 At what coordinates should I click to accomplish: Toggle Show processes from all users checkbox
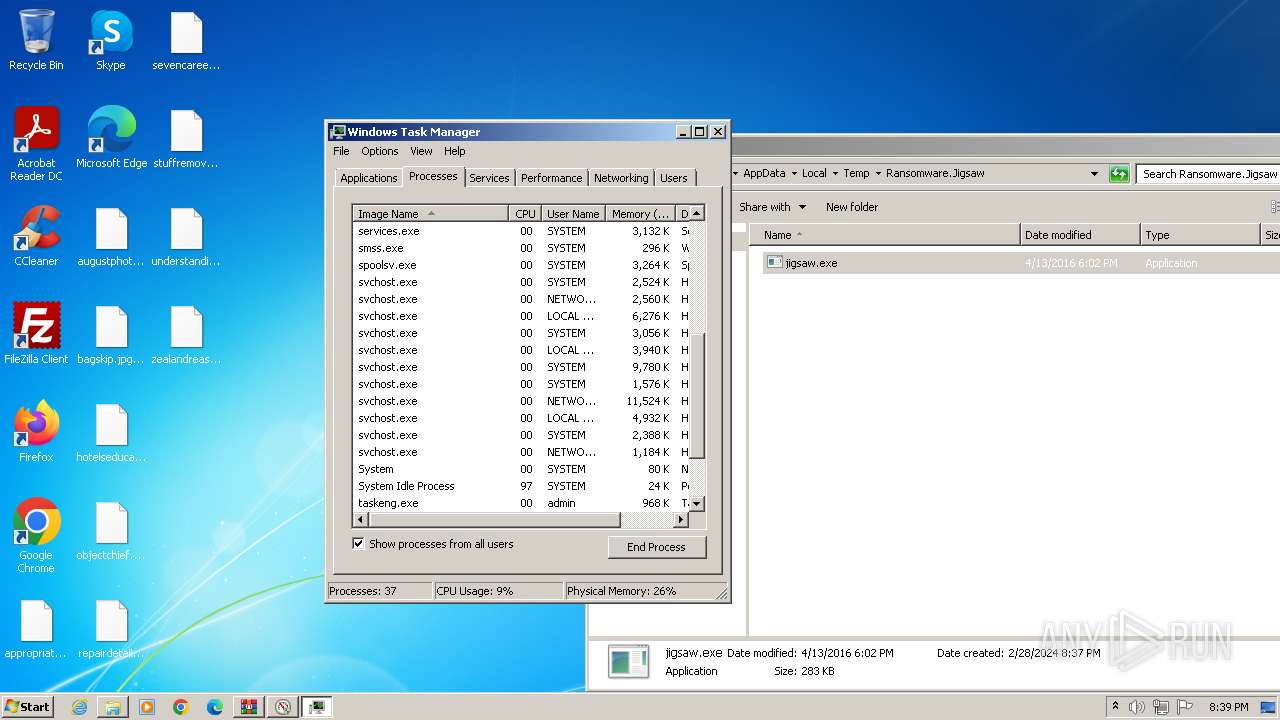[358, 544]
